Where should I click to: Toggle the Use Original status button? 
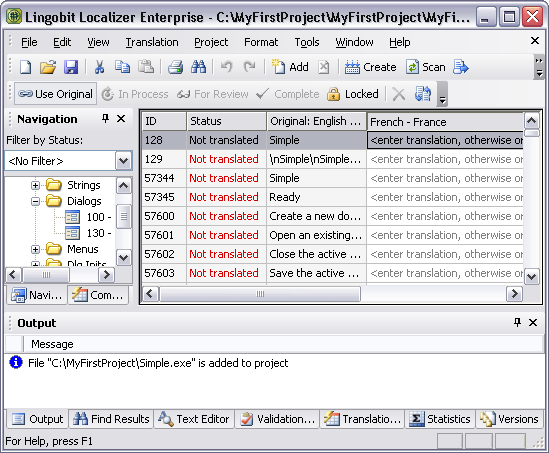(56, 94)
